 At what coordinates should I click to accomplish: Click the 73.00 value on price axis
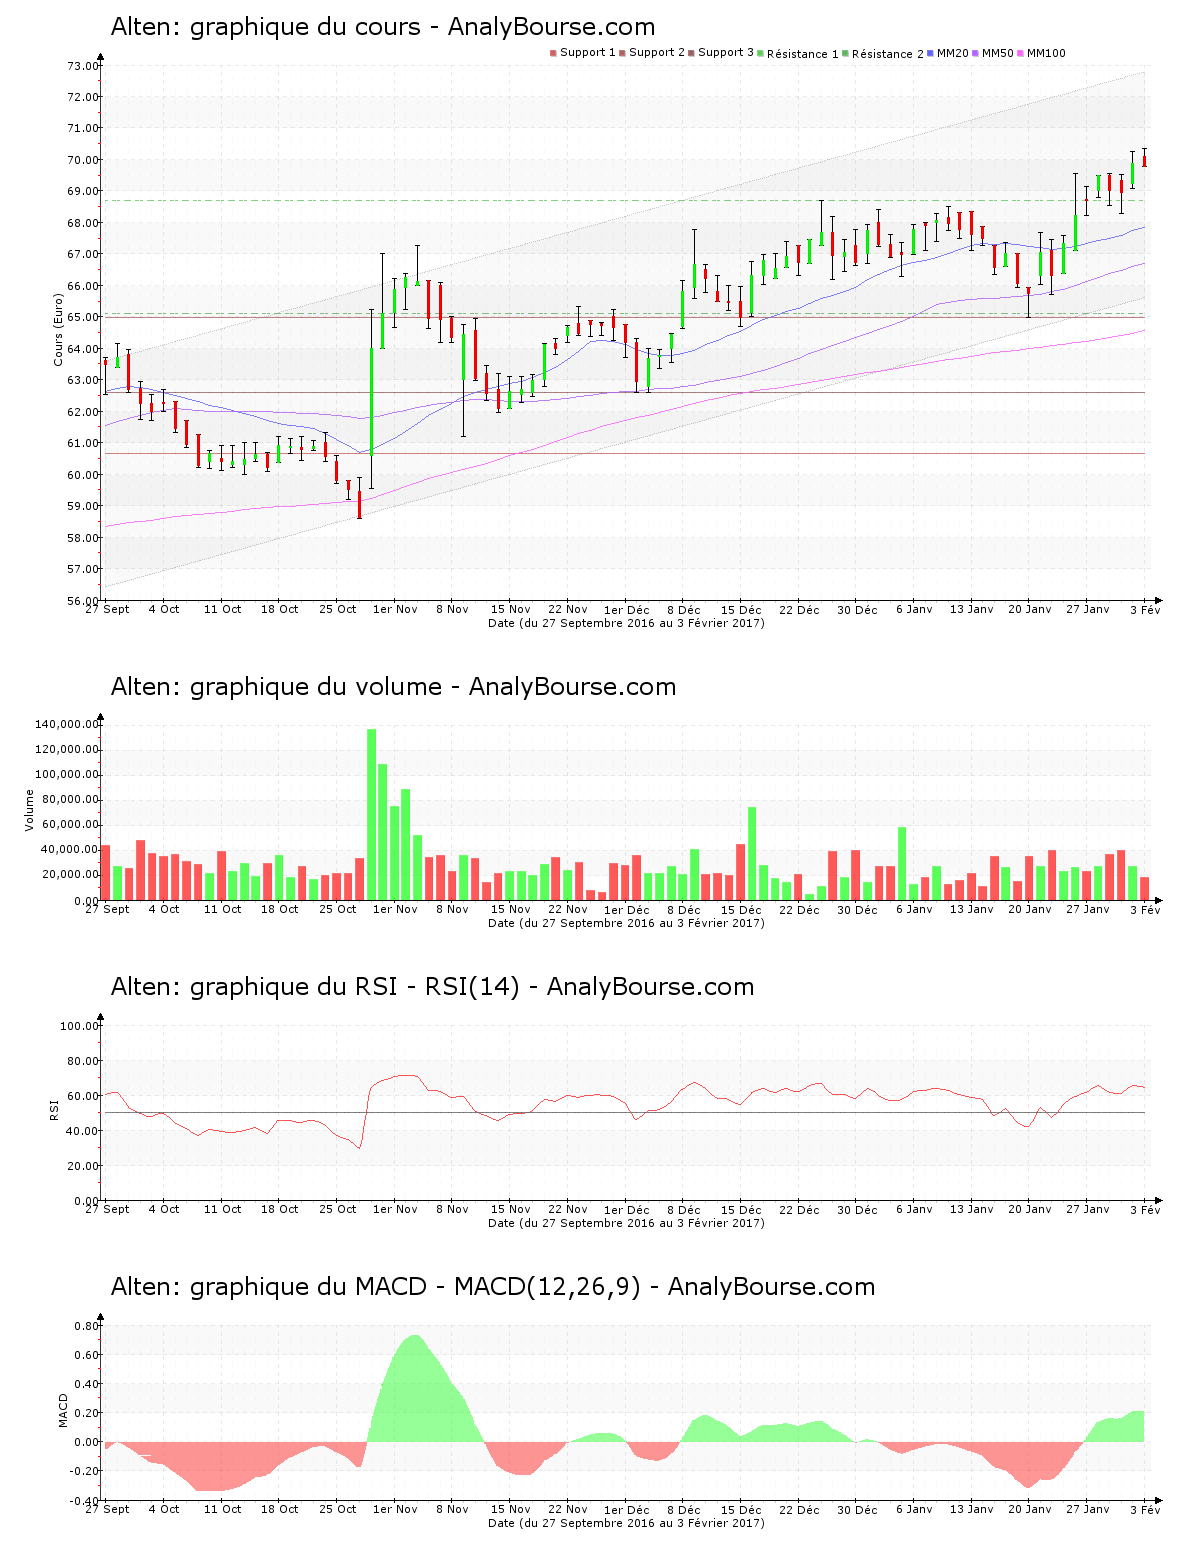(x=83, y=66)
